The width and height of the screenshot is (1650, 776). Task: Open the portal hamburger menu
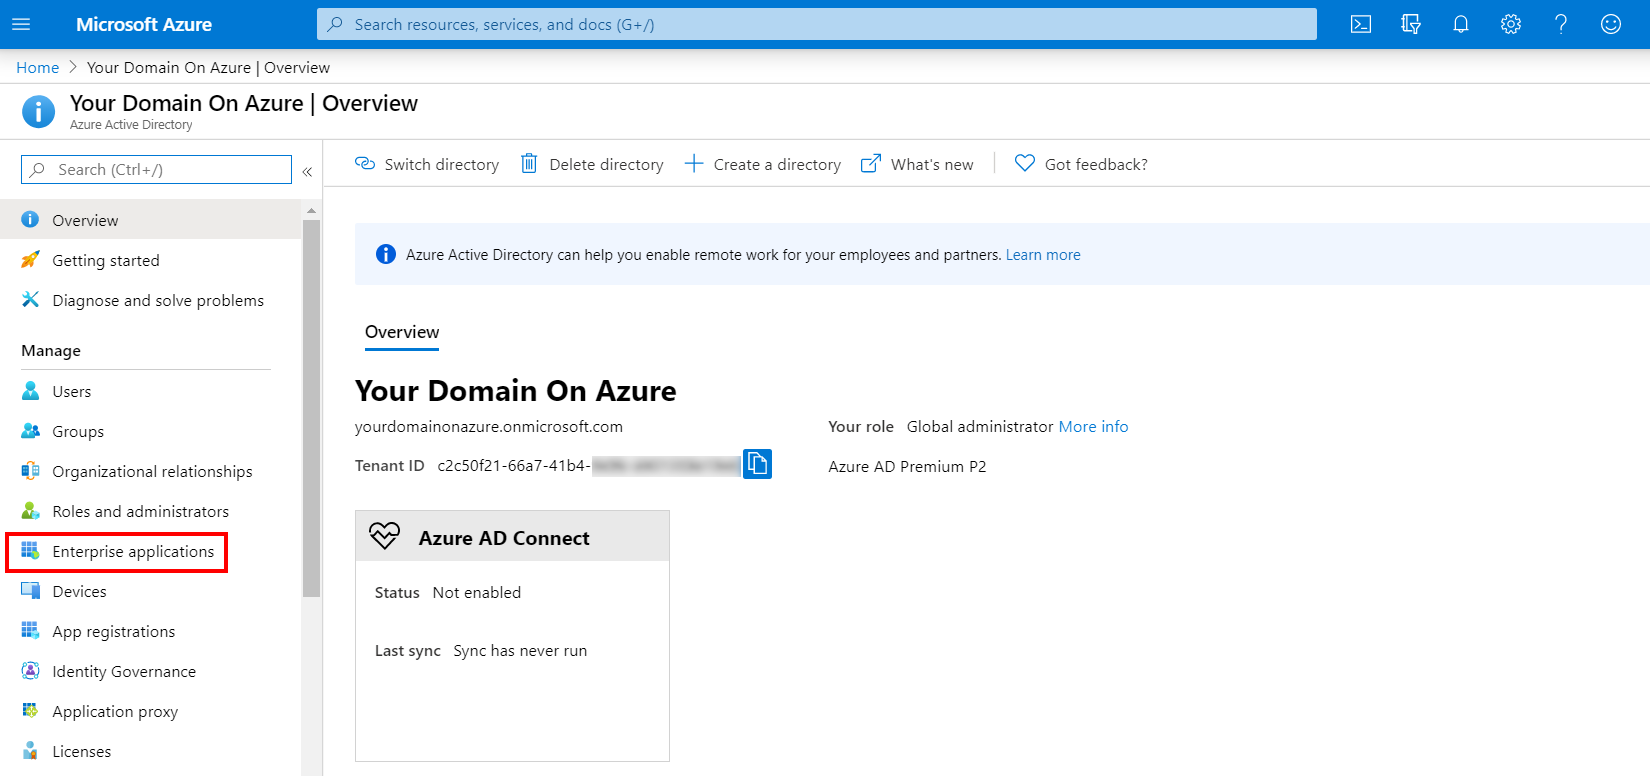[x=21, y=24]
